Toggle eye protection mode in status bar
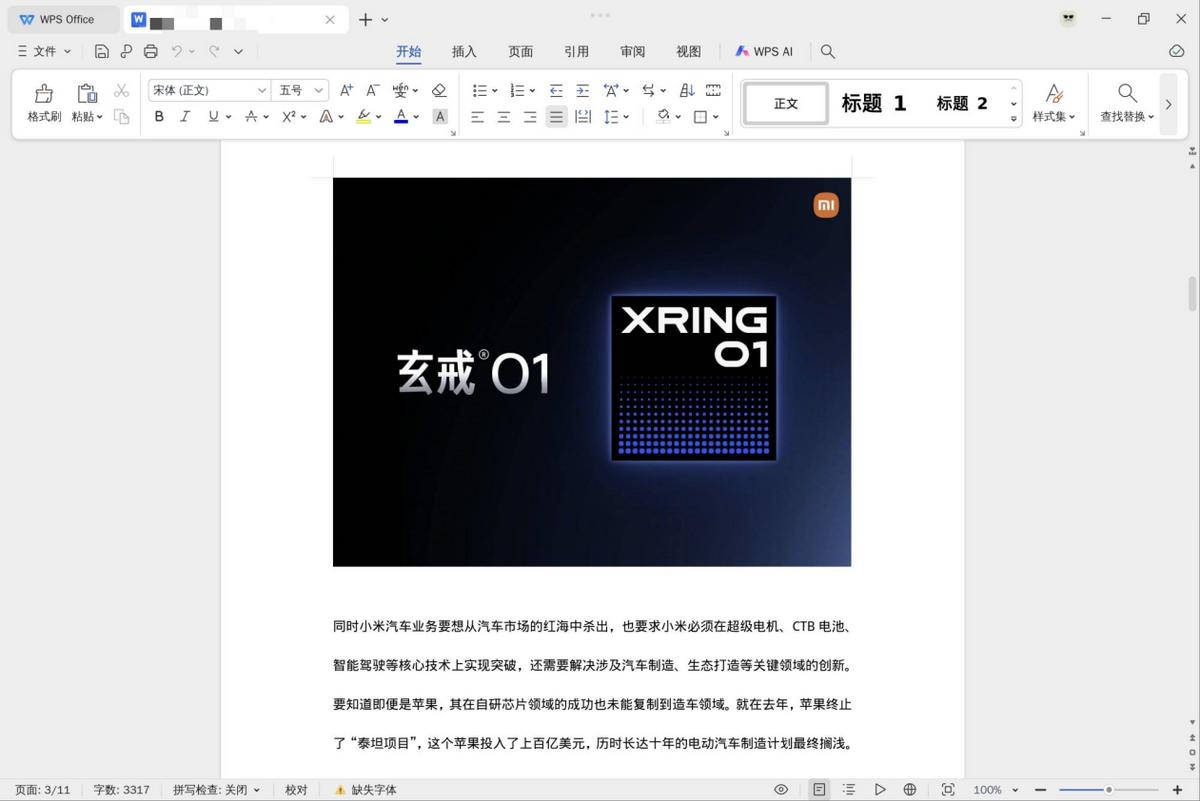The width and height of the screenshot is (1200, 801). point(781,789)
